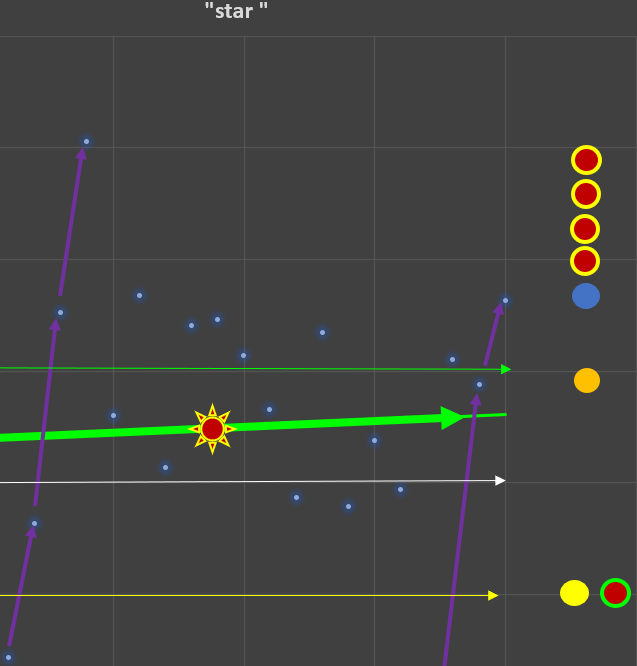Select the thin green arrow's arrowhead

pyautogui.click(x=506, y=370)
